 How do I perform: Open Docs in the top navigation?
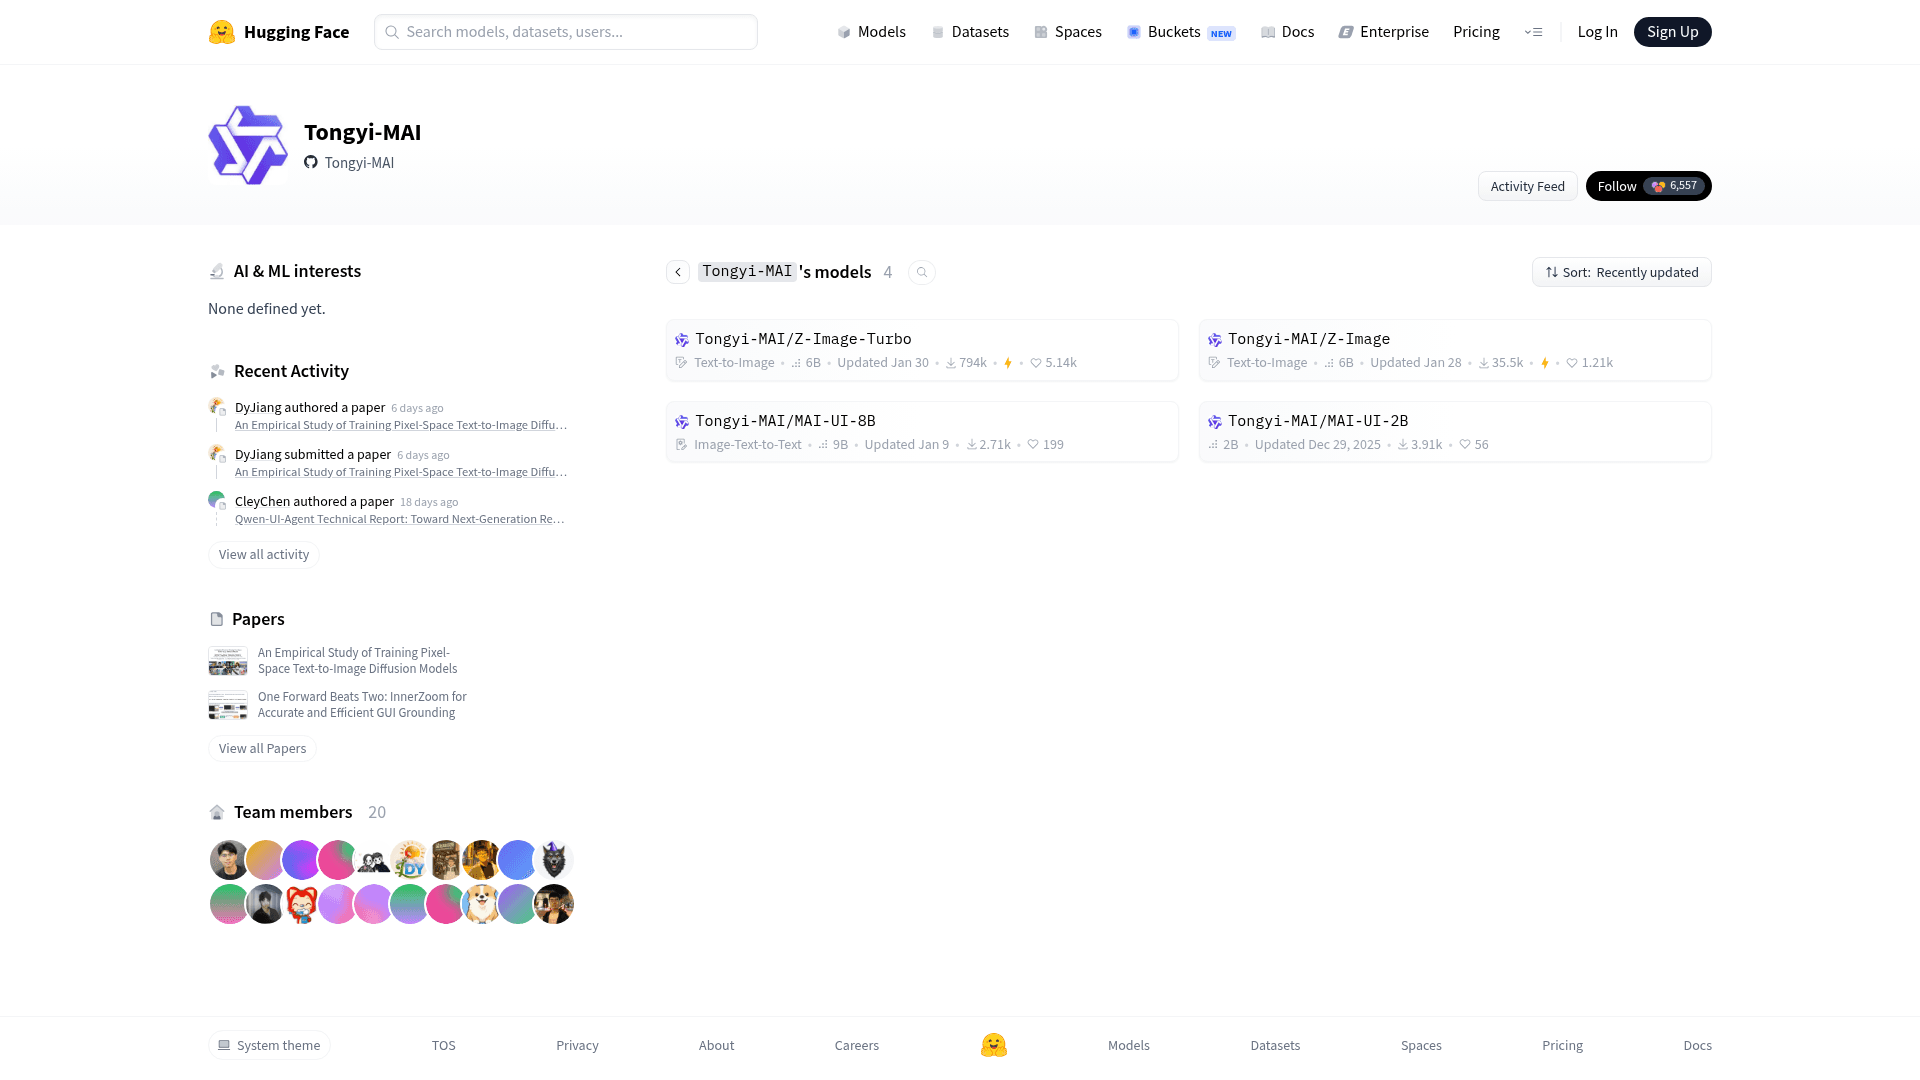coord(1287,32)
